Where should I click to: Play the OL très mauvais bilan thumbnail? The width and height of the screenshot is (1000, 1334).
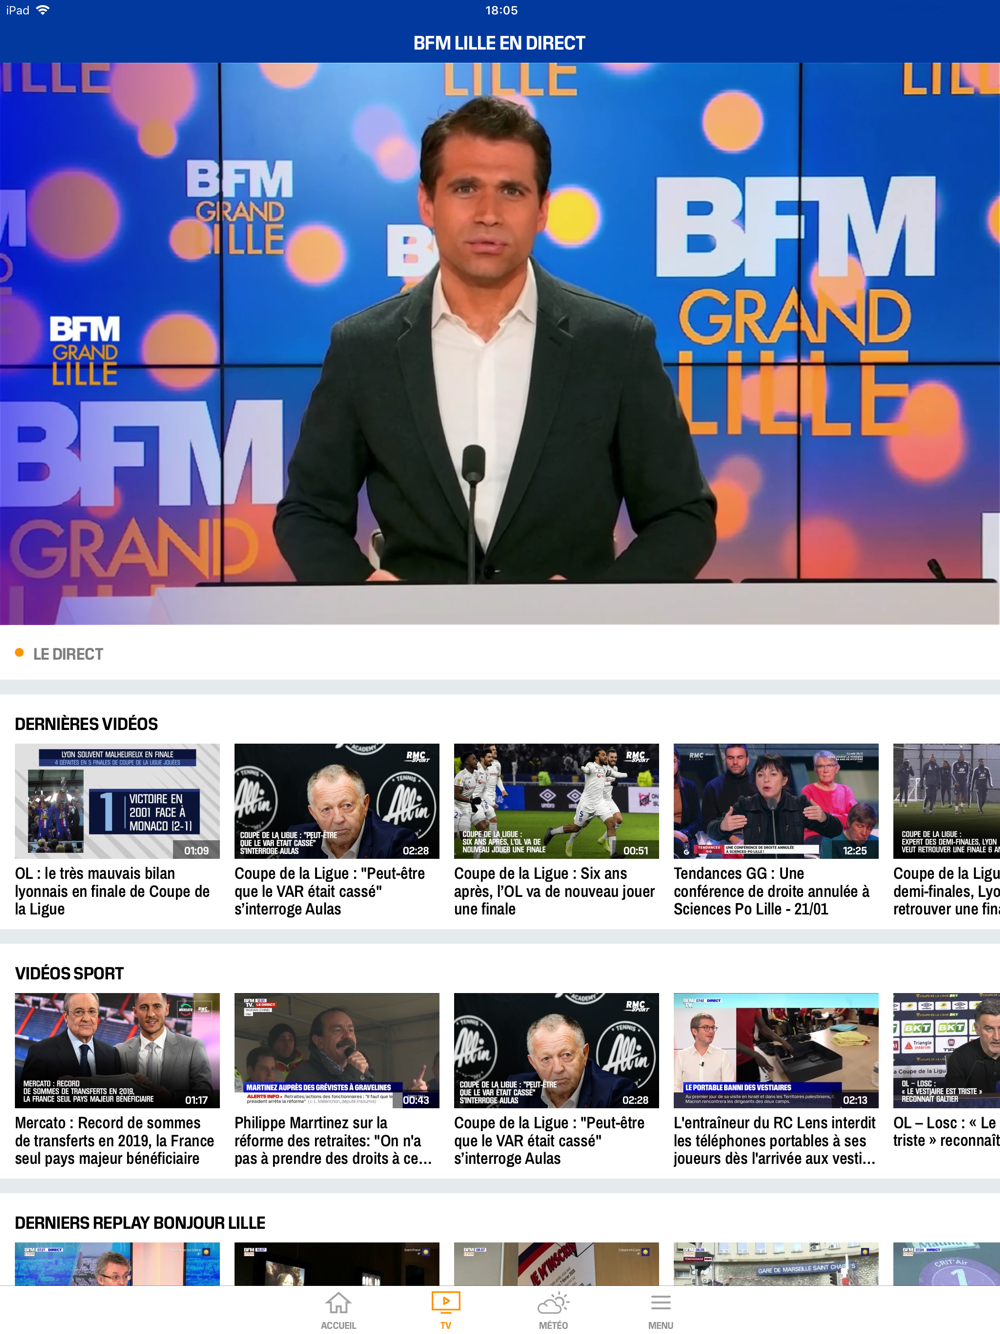(117, 801)
